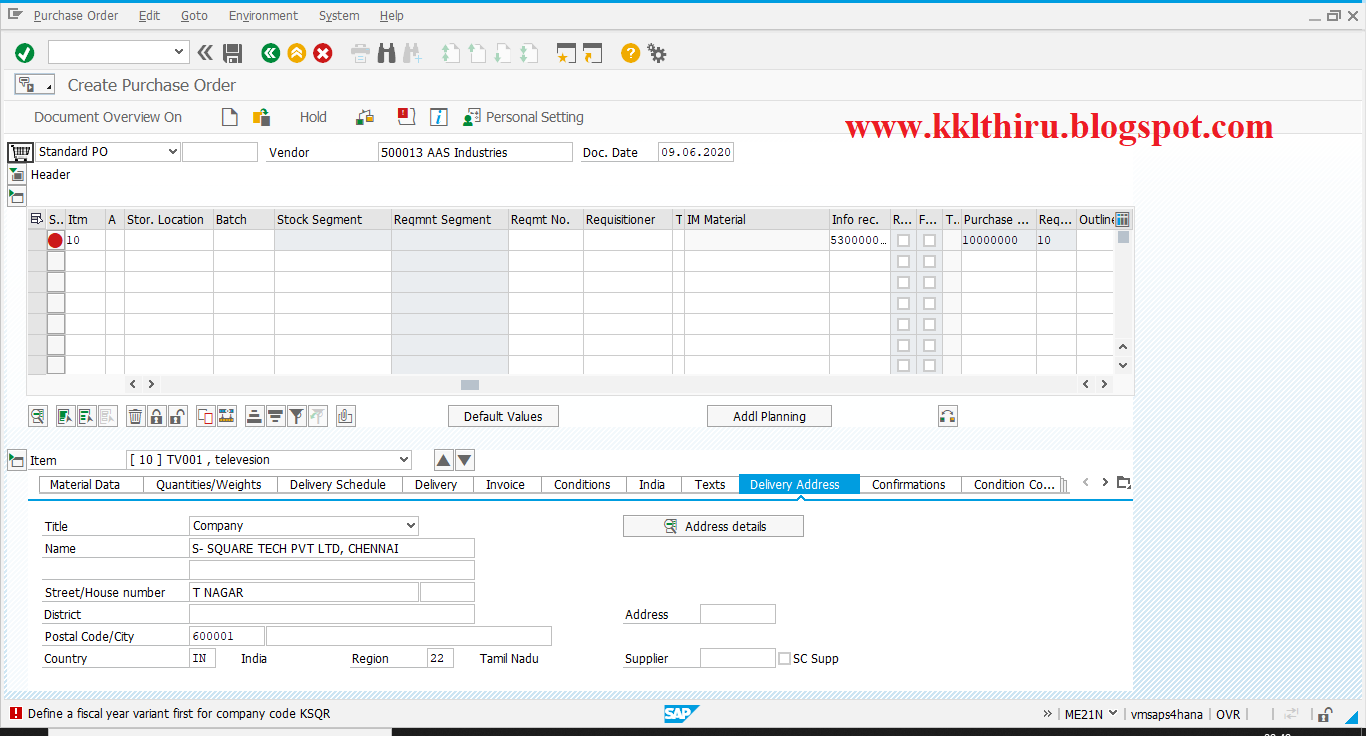Open Other Purchase Order icon
Image resolution: width=1366 pixels, height=736 pixels.
point(261,117)
